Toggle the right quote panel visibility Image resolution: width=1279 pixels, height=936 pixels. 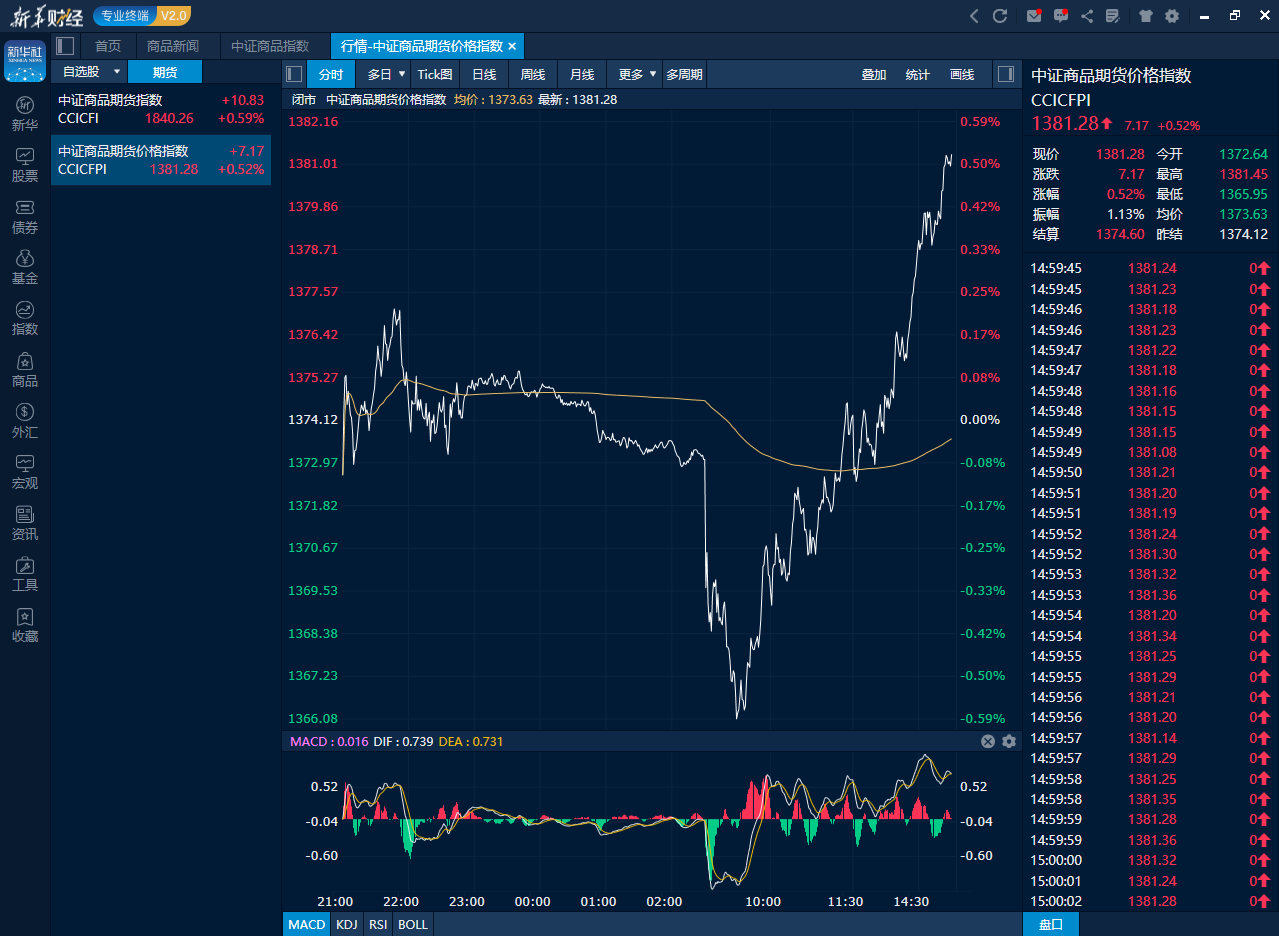tap(1006, 74)
